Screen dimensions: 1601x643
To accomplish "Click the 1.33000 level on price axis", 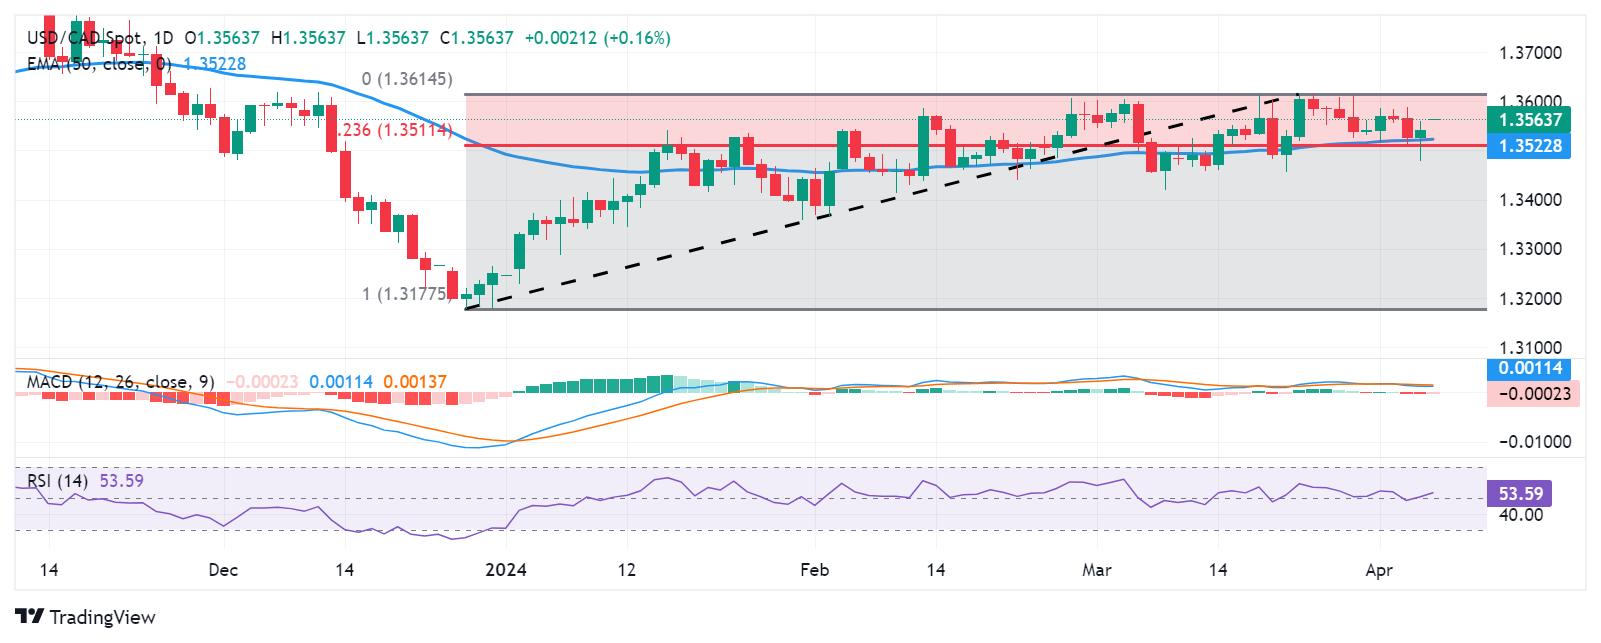I will coord(1529,249).
